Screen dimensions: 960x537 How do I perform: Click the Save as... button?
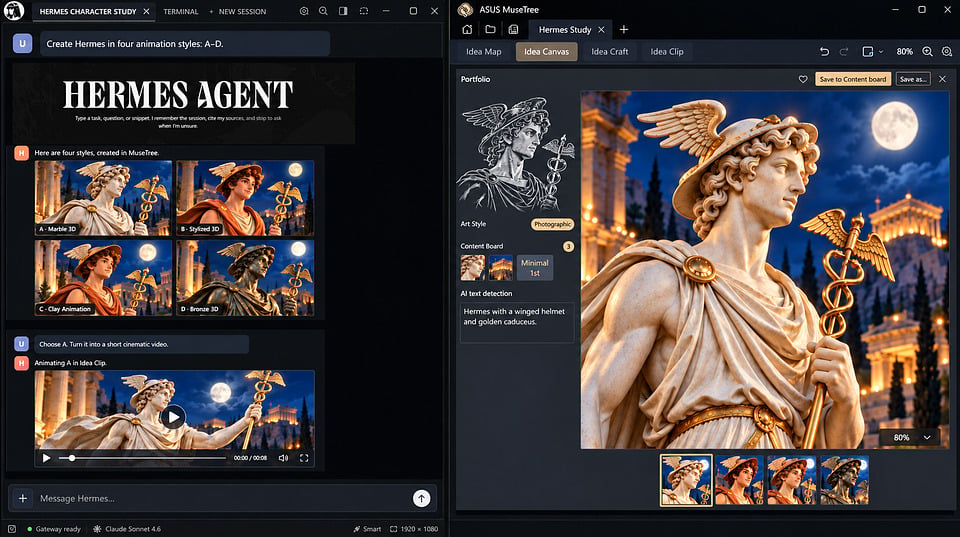click(x=913, y=79)
